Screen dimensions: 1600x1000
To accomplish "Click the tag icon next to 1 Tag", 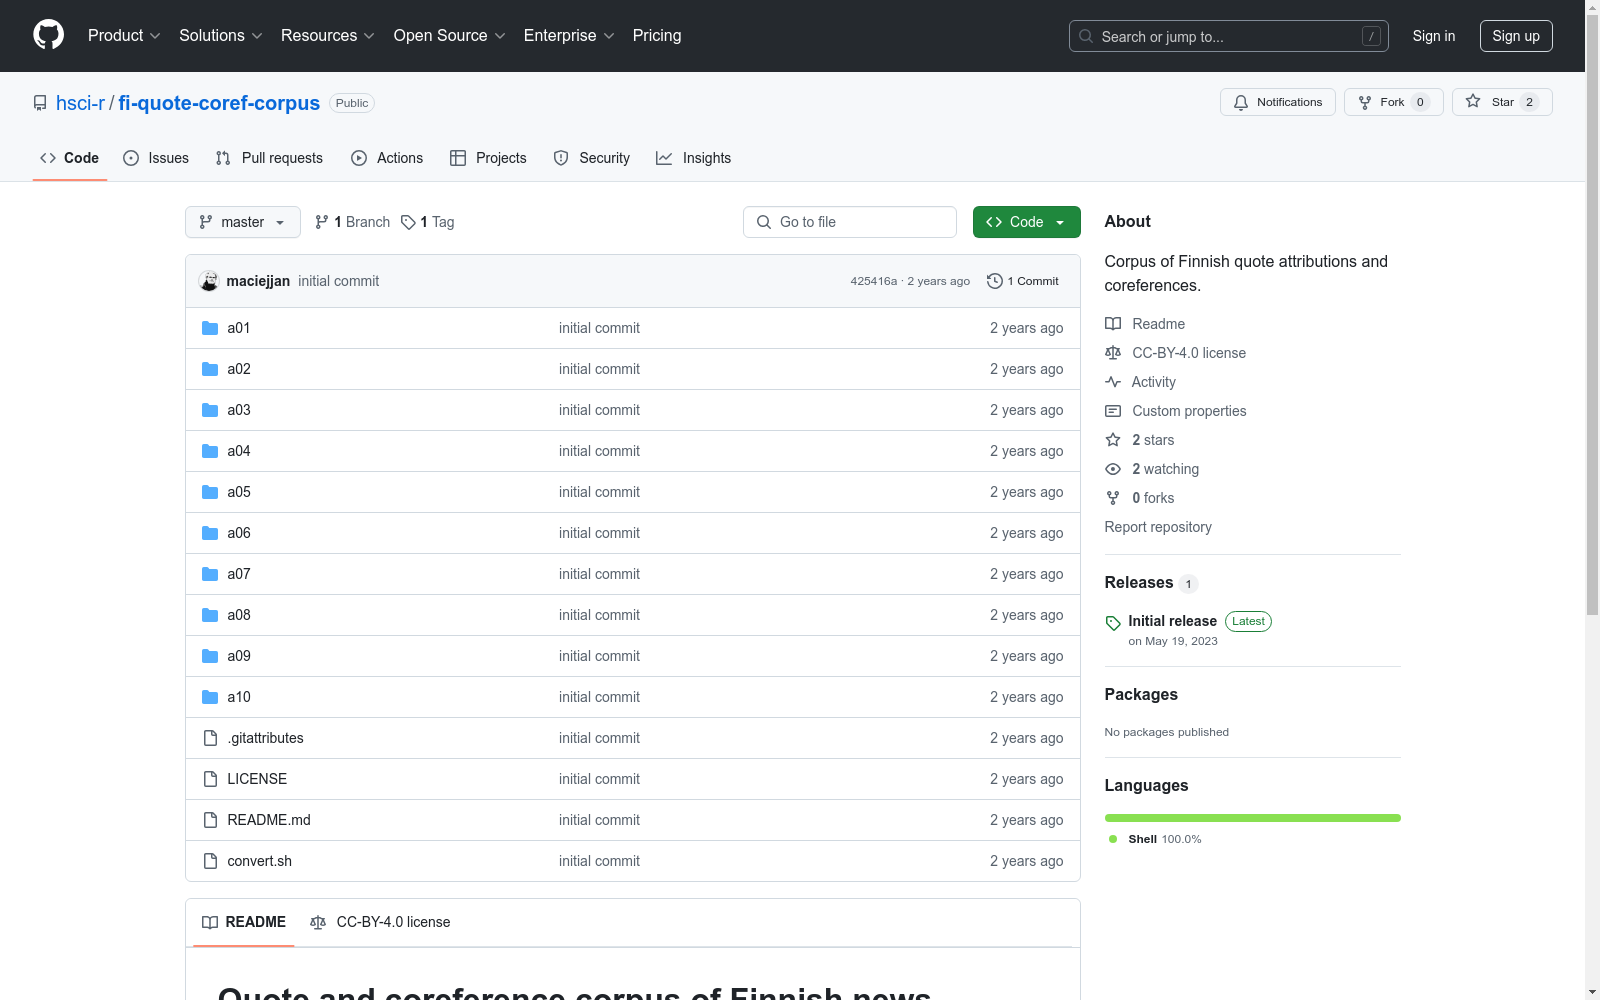I will [x=408, y=222].
